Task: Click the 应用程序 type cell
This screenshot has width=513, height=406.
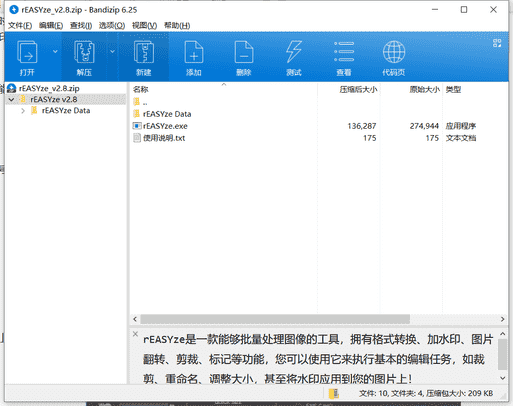Action: coord(461,126)
